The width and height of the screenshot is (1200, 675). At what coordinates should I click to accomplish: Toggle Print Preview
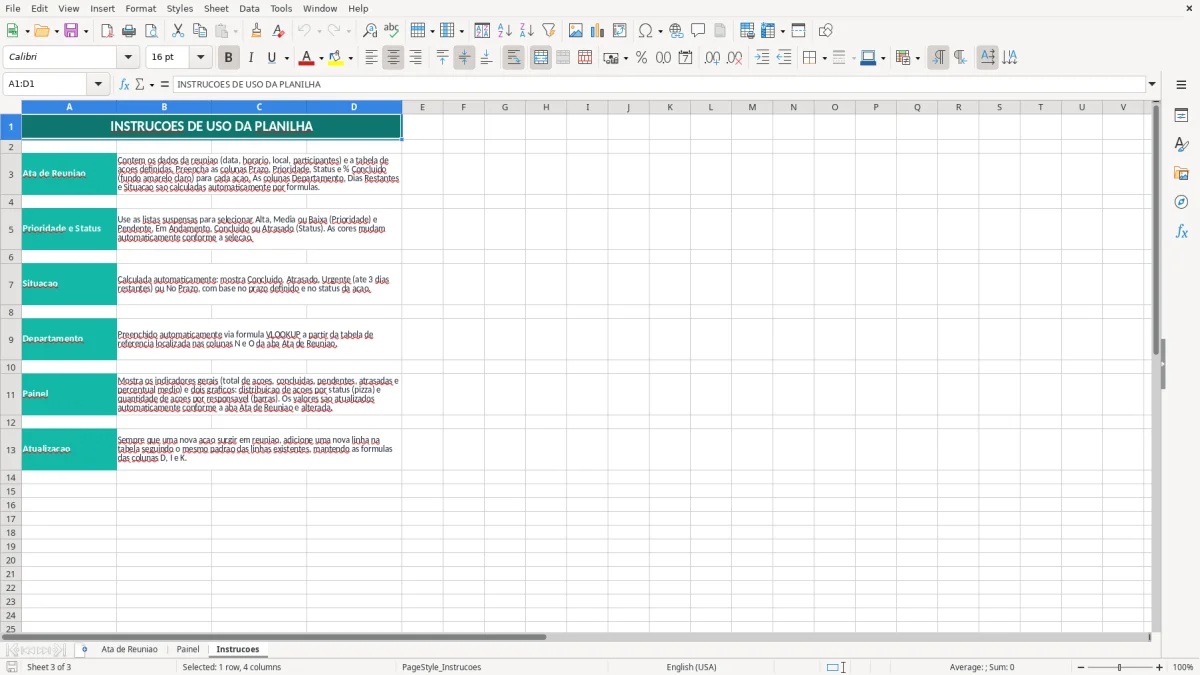point(151,31)
